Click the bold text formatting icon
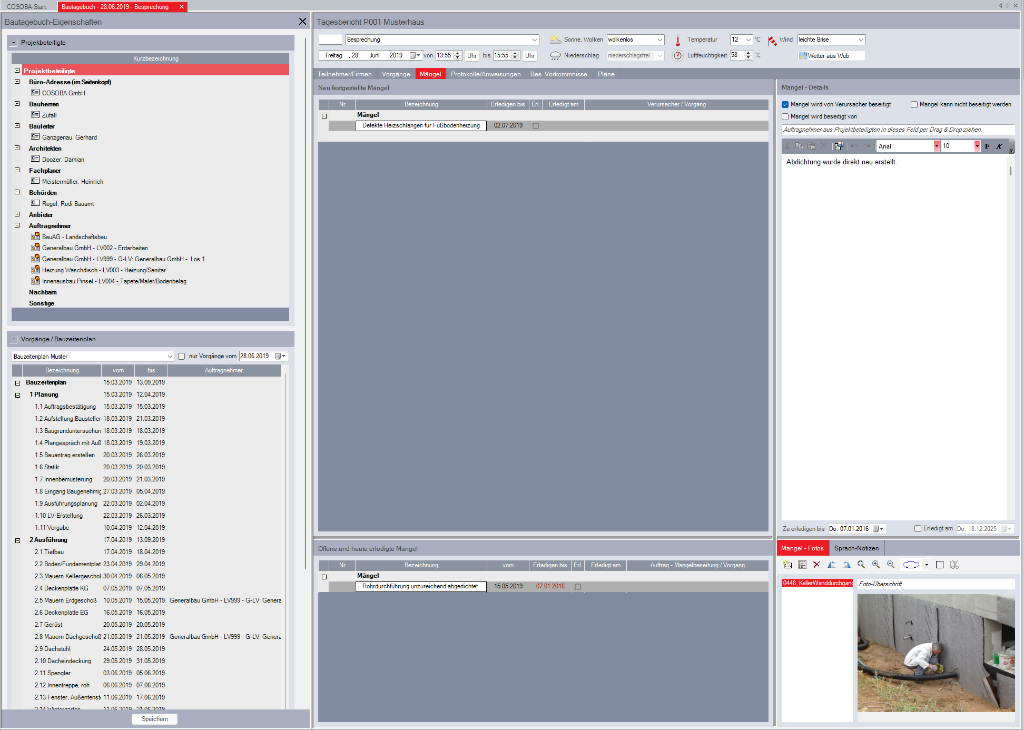1024x730 pixels. 987,146
